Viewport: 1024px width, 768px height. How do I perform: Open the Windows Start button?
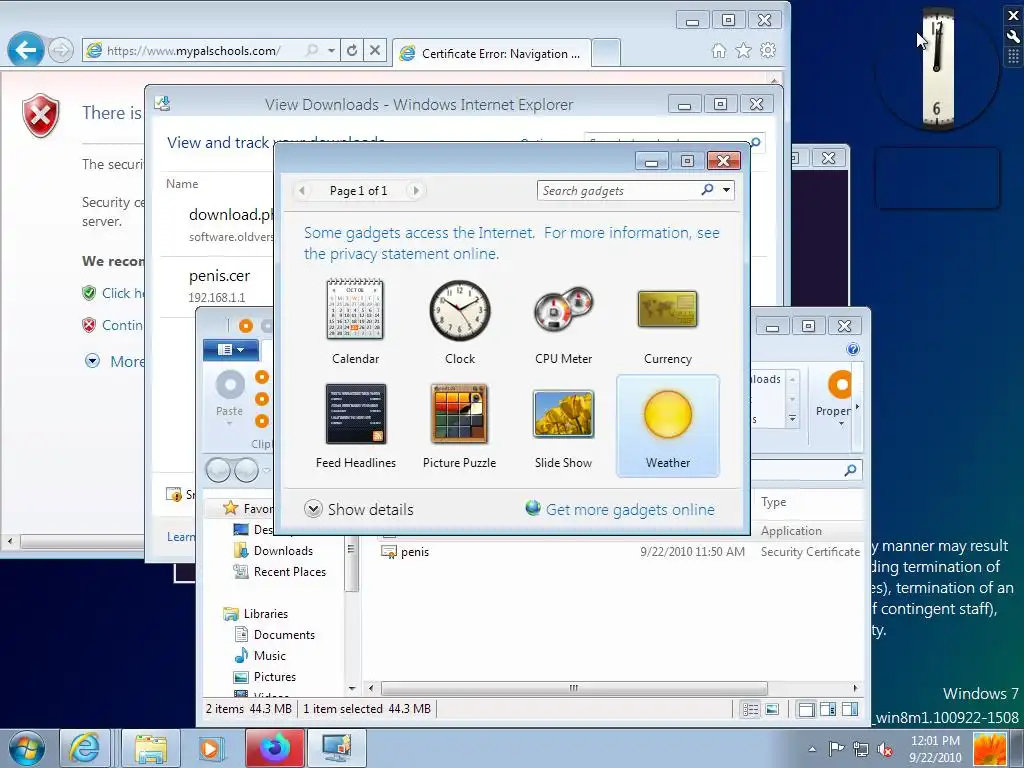pyautogui.click(x=26, y=748)
